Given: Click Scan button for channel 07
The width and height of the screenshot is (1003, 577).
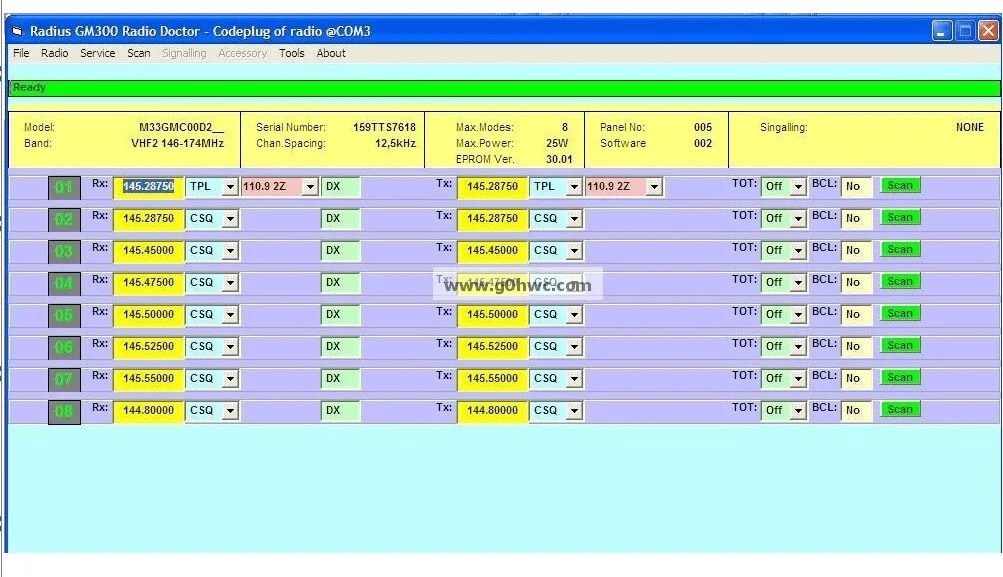Looking at the screenshot, I should point(900,377).
